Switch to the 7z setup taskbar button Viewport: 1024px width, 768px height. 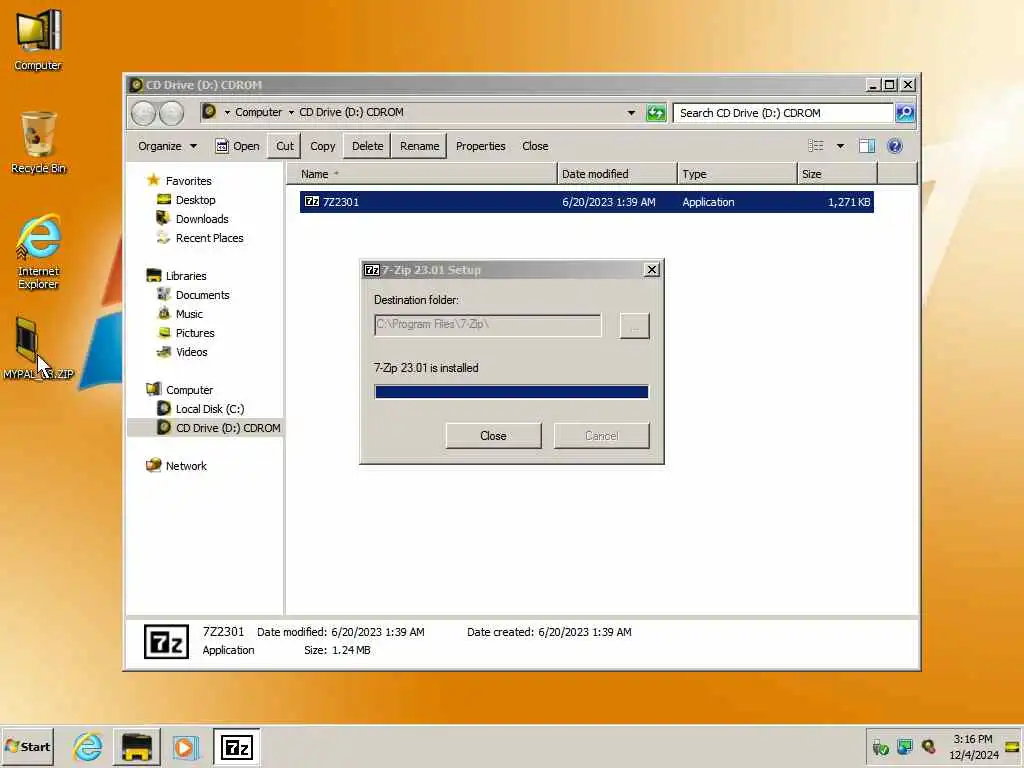[236, 746]
